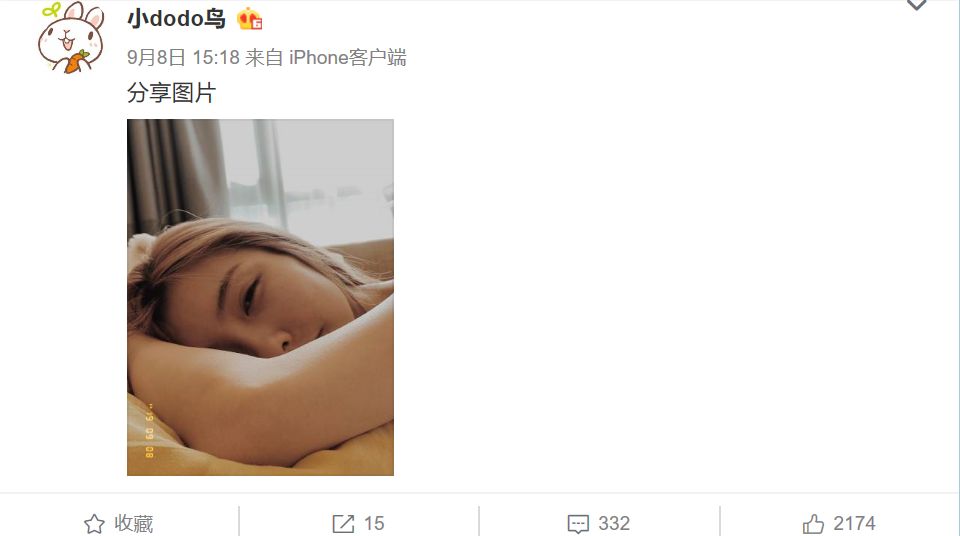Open repost dialog via count 15
The width and height of the screenshot is (960, 536).
click(374, 524)
